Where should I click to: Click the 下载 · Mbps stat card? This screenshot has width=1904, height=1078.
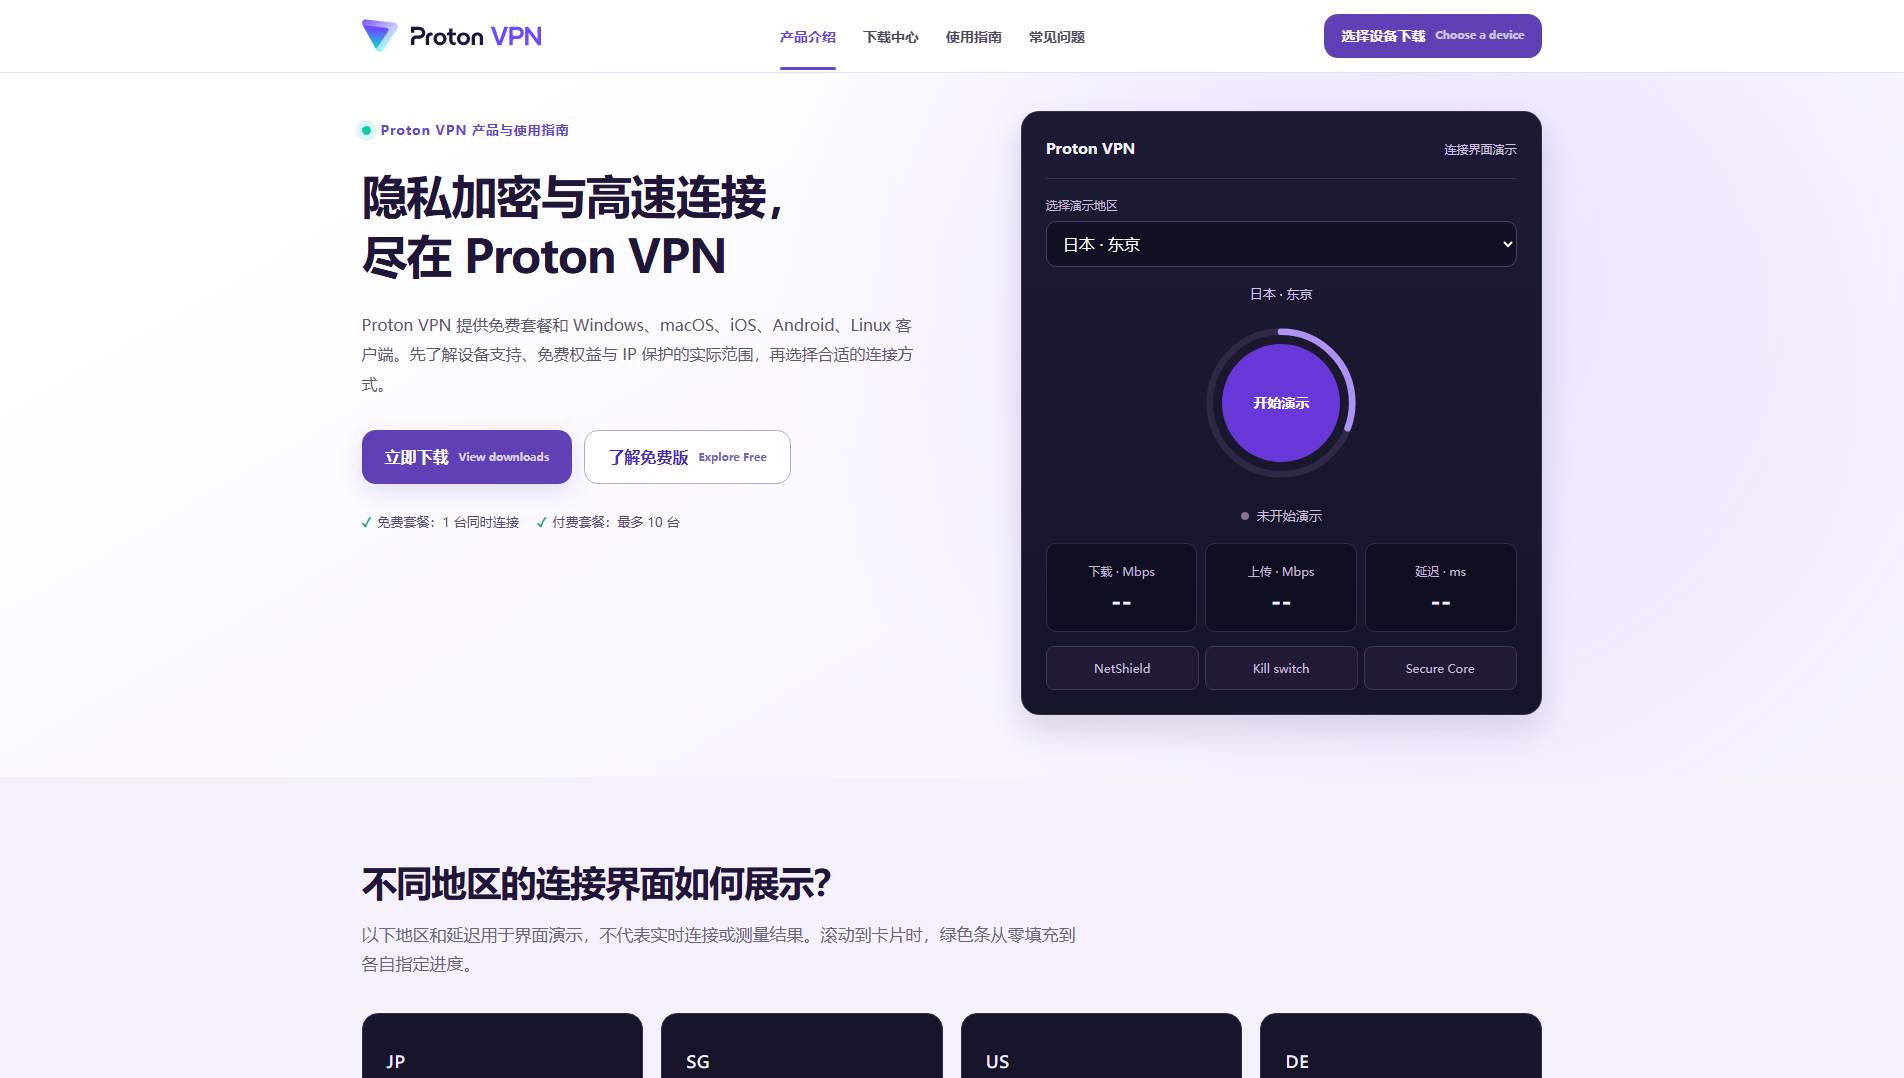[x=1121, y=587]
